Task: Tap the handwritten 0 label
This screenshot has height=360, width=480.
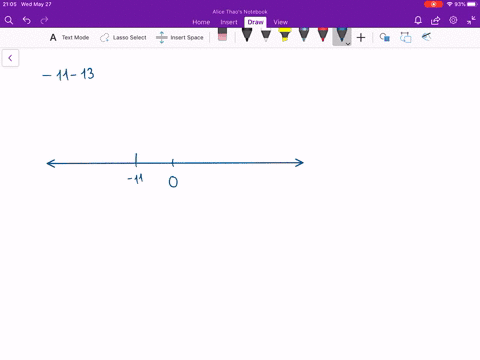Action: click(x=173, y=182)
